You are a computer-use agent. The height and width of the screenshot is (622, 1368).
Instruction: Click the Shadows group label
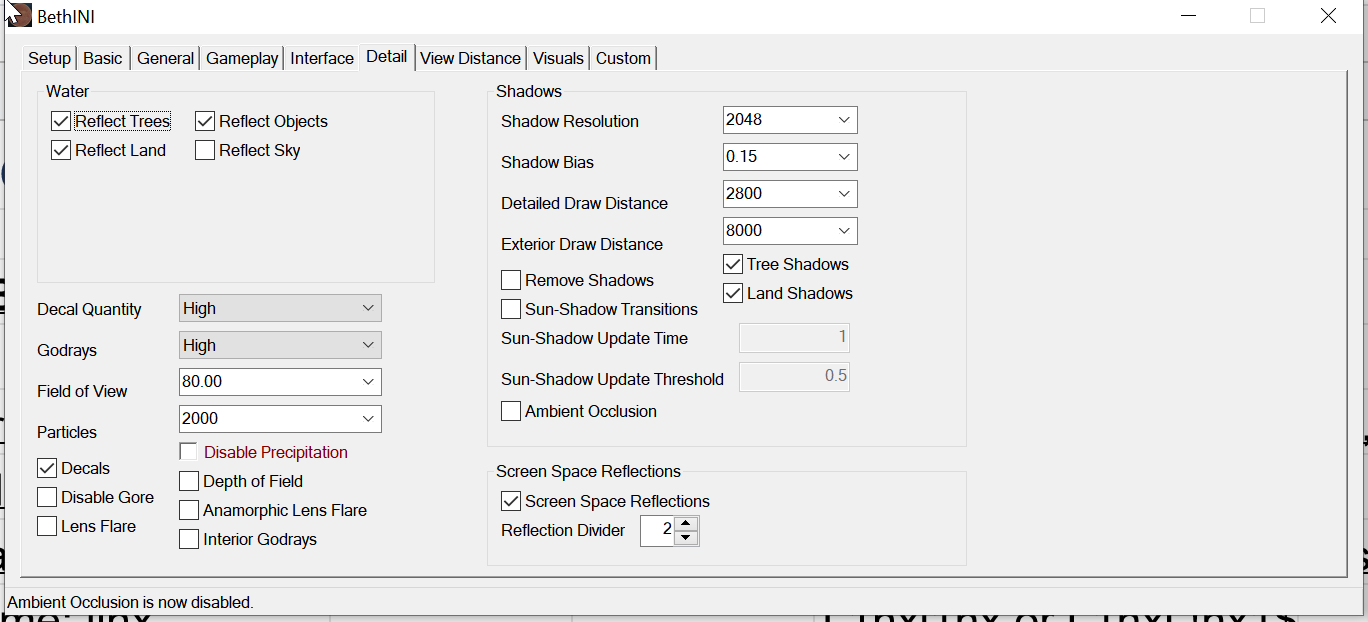pyautogui.click(x=529, y=91)
